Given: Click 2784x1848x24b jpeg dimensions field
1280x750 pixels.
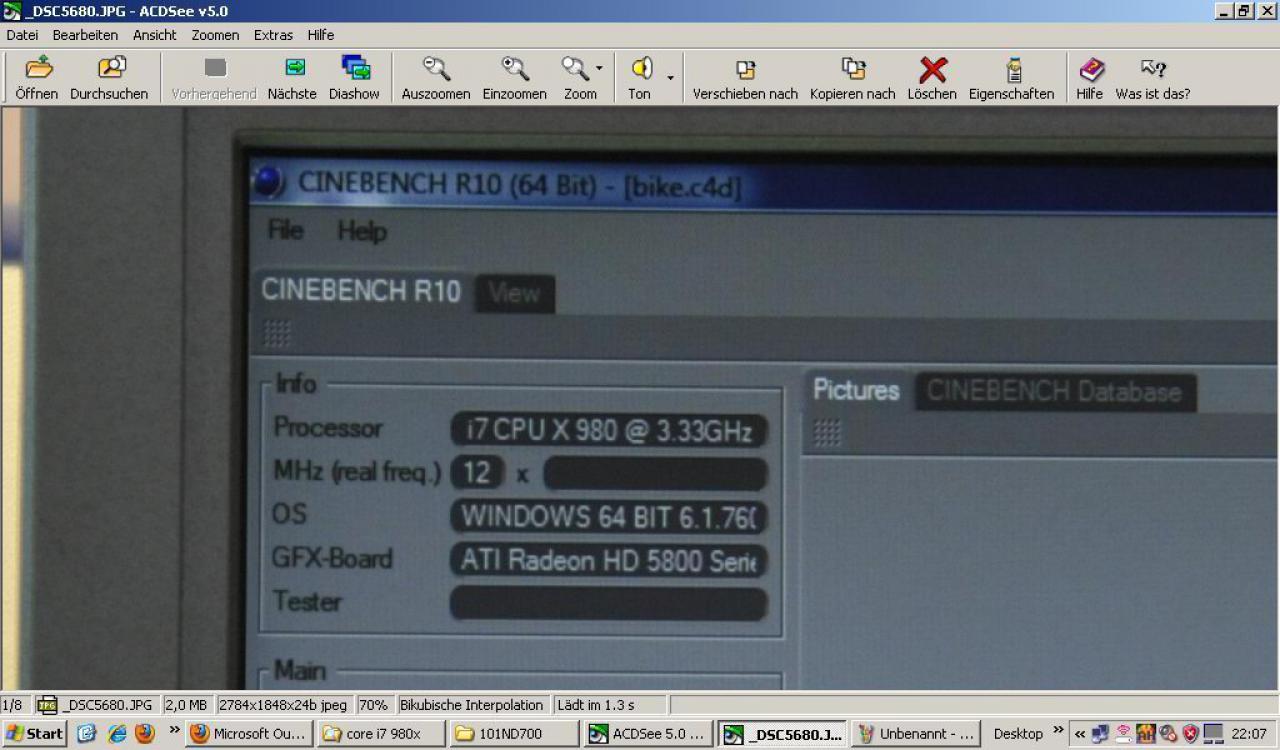Looking at the screenshot, I should tap(283, 705).
